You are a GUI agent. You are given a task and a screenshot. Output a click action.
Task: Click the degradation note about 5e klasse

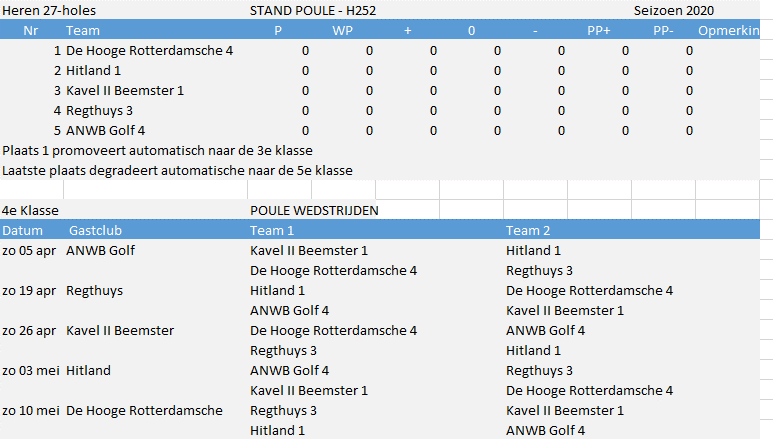(x=177, y=171)
